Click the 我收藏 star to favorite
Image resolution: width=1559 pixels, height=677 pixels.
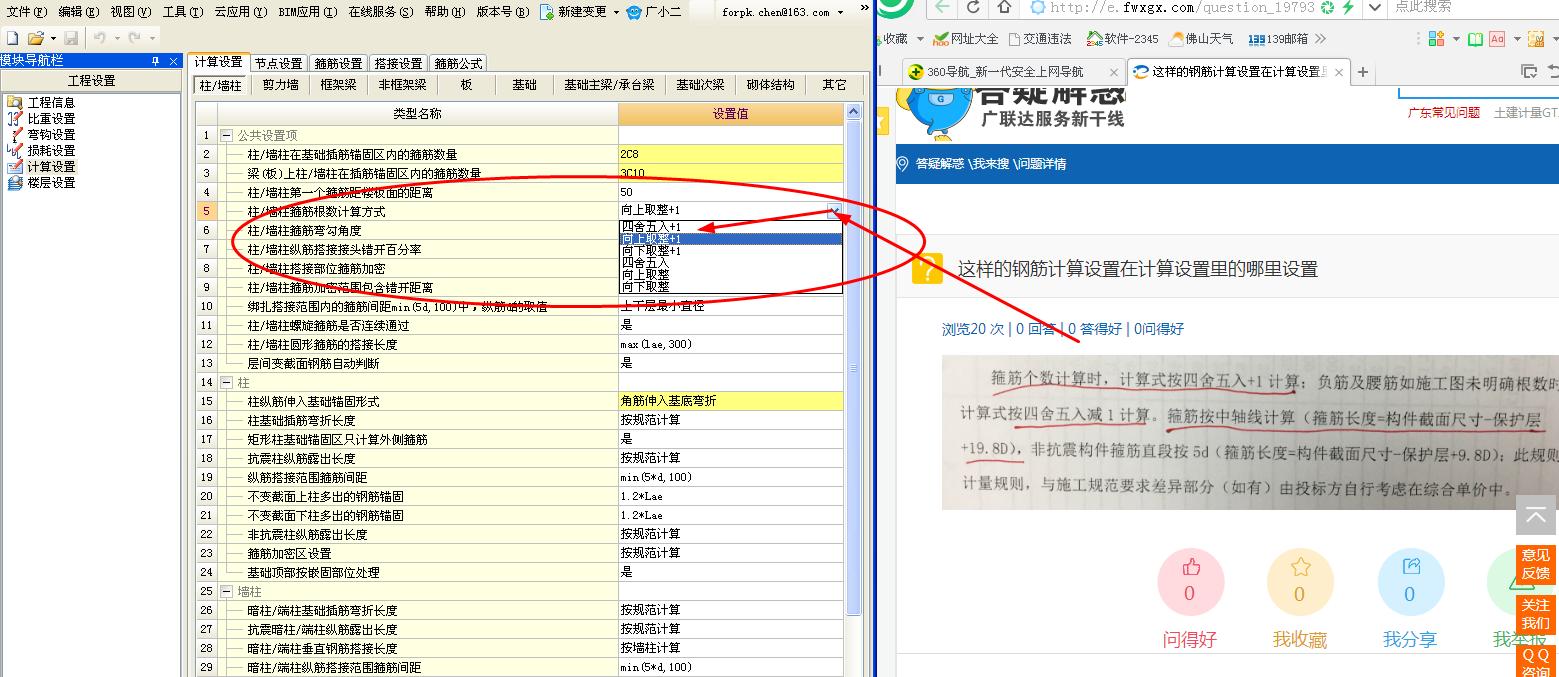click(x=1300, y=581)
